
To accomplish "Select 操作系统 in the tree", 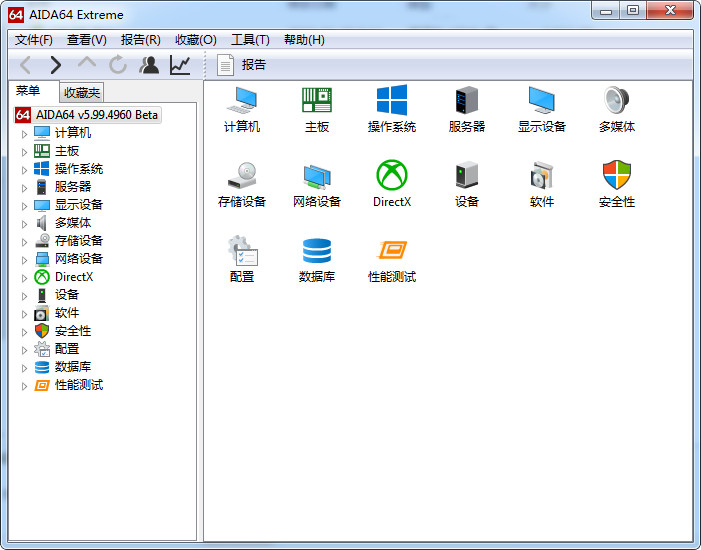I will click(79, 169).
